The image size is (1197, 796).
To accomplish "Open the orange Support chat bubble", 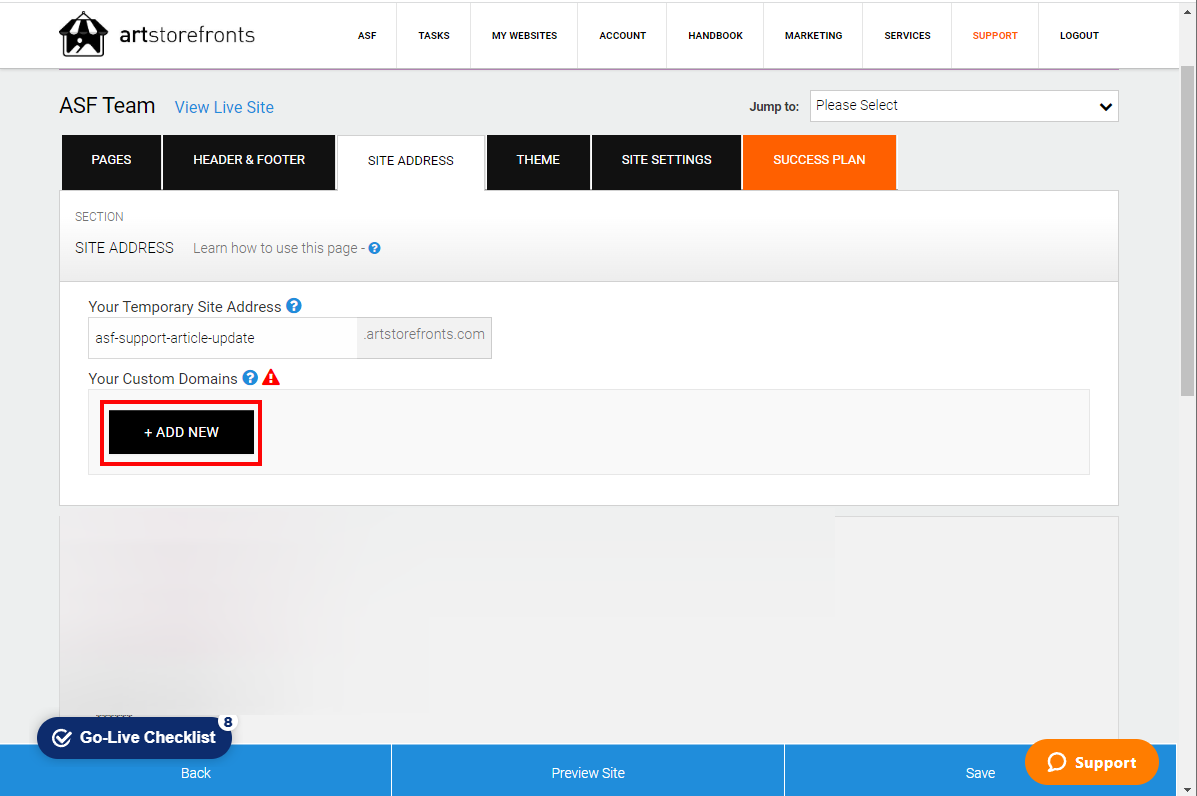I will coord(1092,762).
